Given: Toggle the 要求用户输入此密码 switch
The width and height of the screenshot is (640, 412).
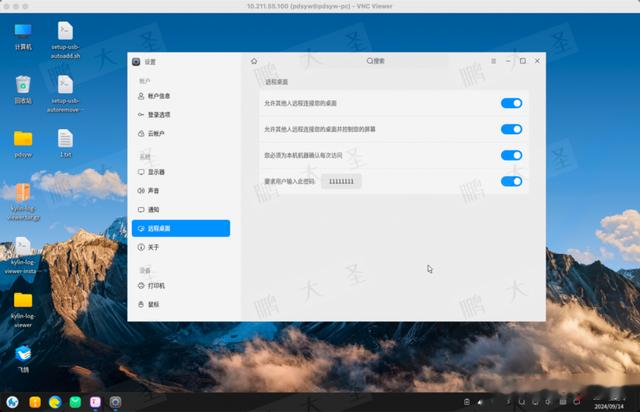Looking at the screenshot, I should coord(511,181).
